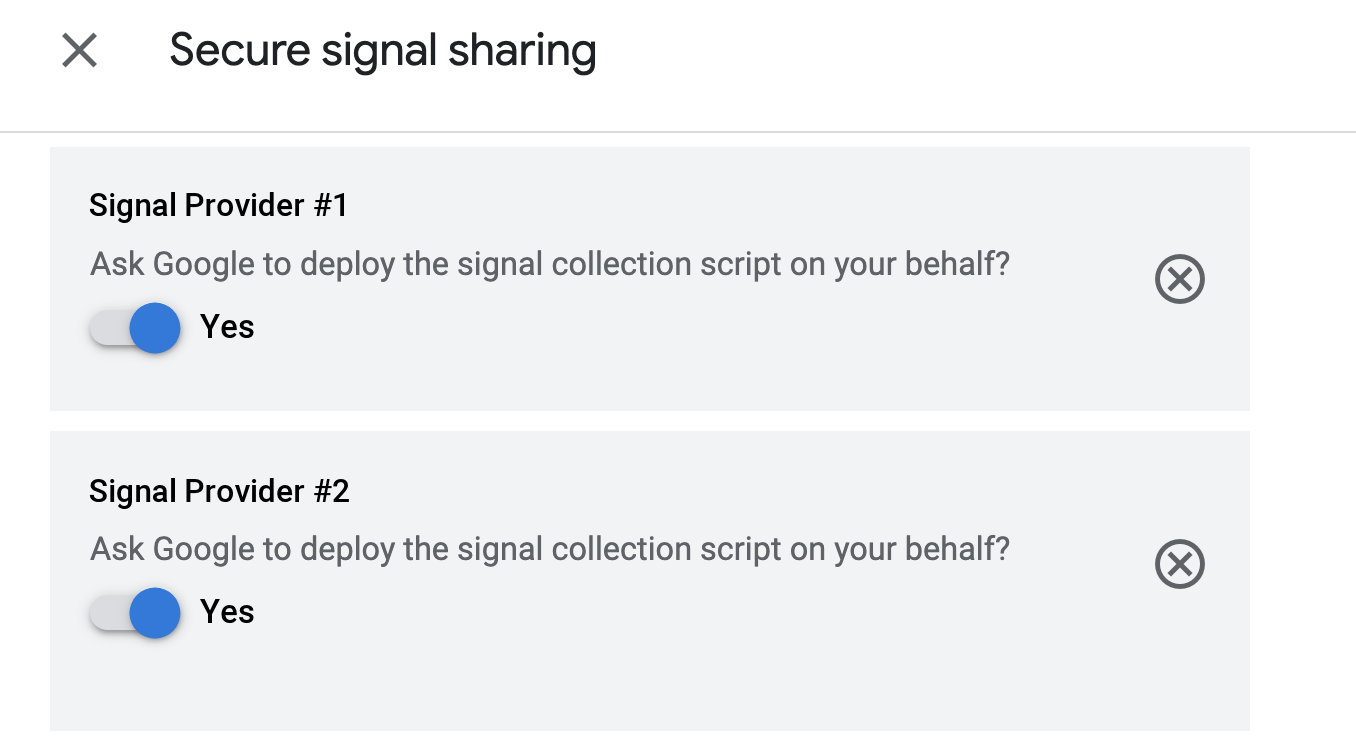The image size is (1356, 747).
Task: Select the Signal Provider #1 heading
Action: coord(219,206)
